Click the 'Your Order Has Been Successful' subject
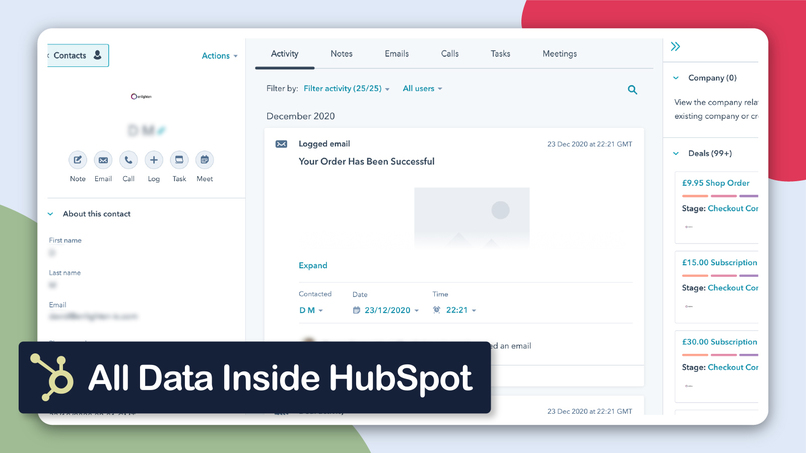This screenshot has width=806, height=453. pos(367,161)
